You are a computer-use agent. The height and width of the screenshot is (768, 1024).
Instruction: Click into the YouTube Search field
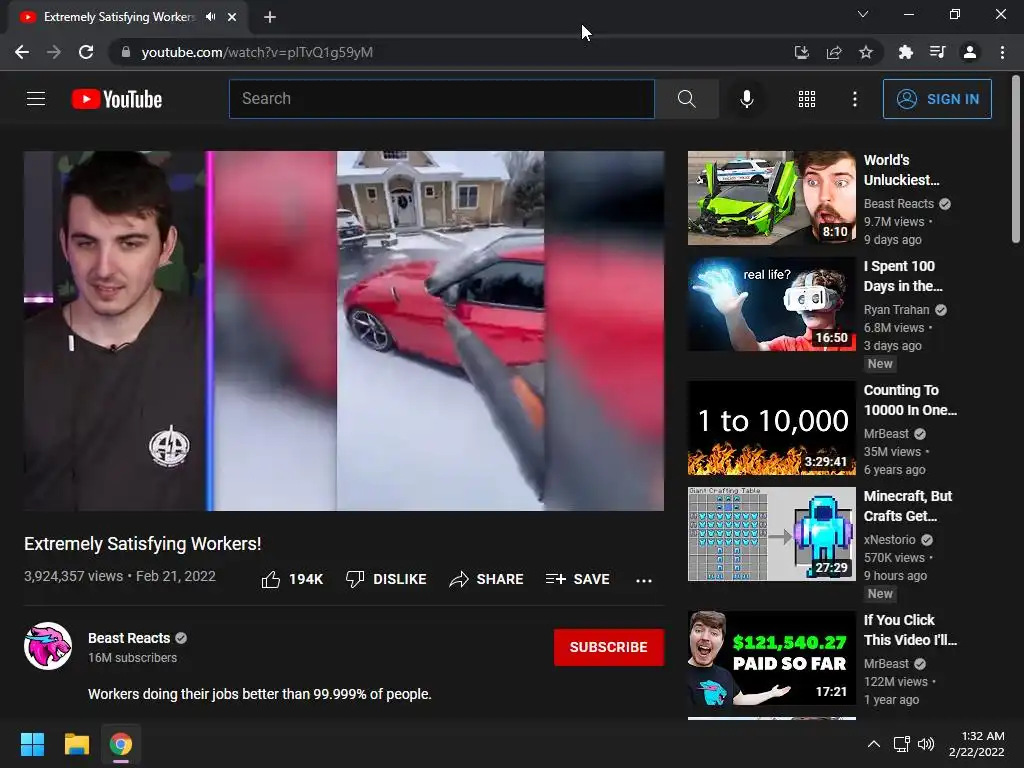(x=441, y=99)
